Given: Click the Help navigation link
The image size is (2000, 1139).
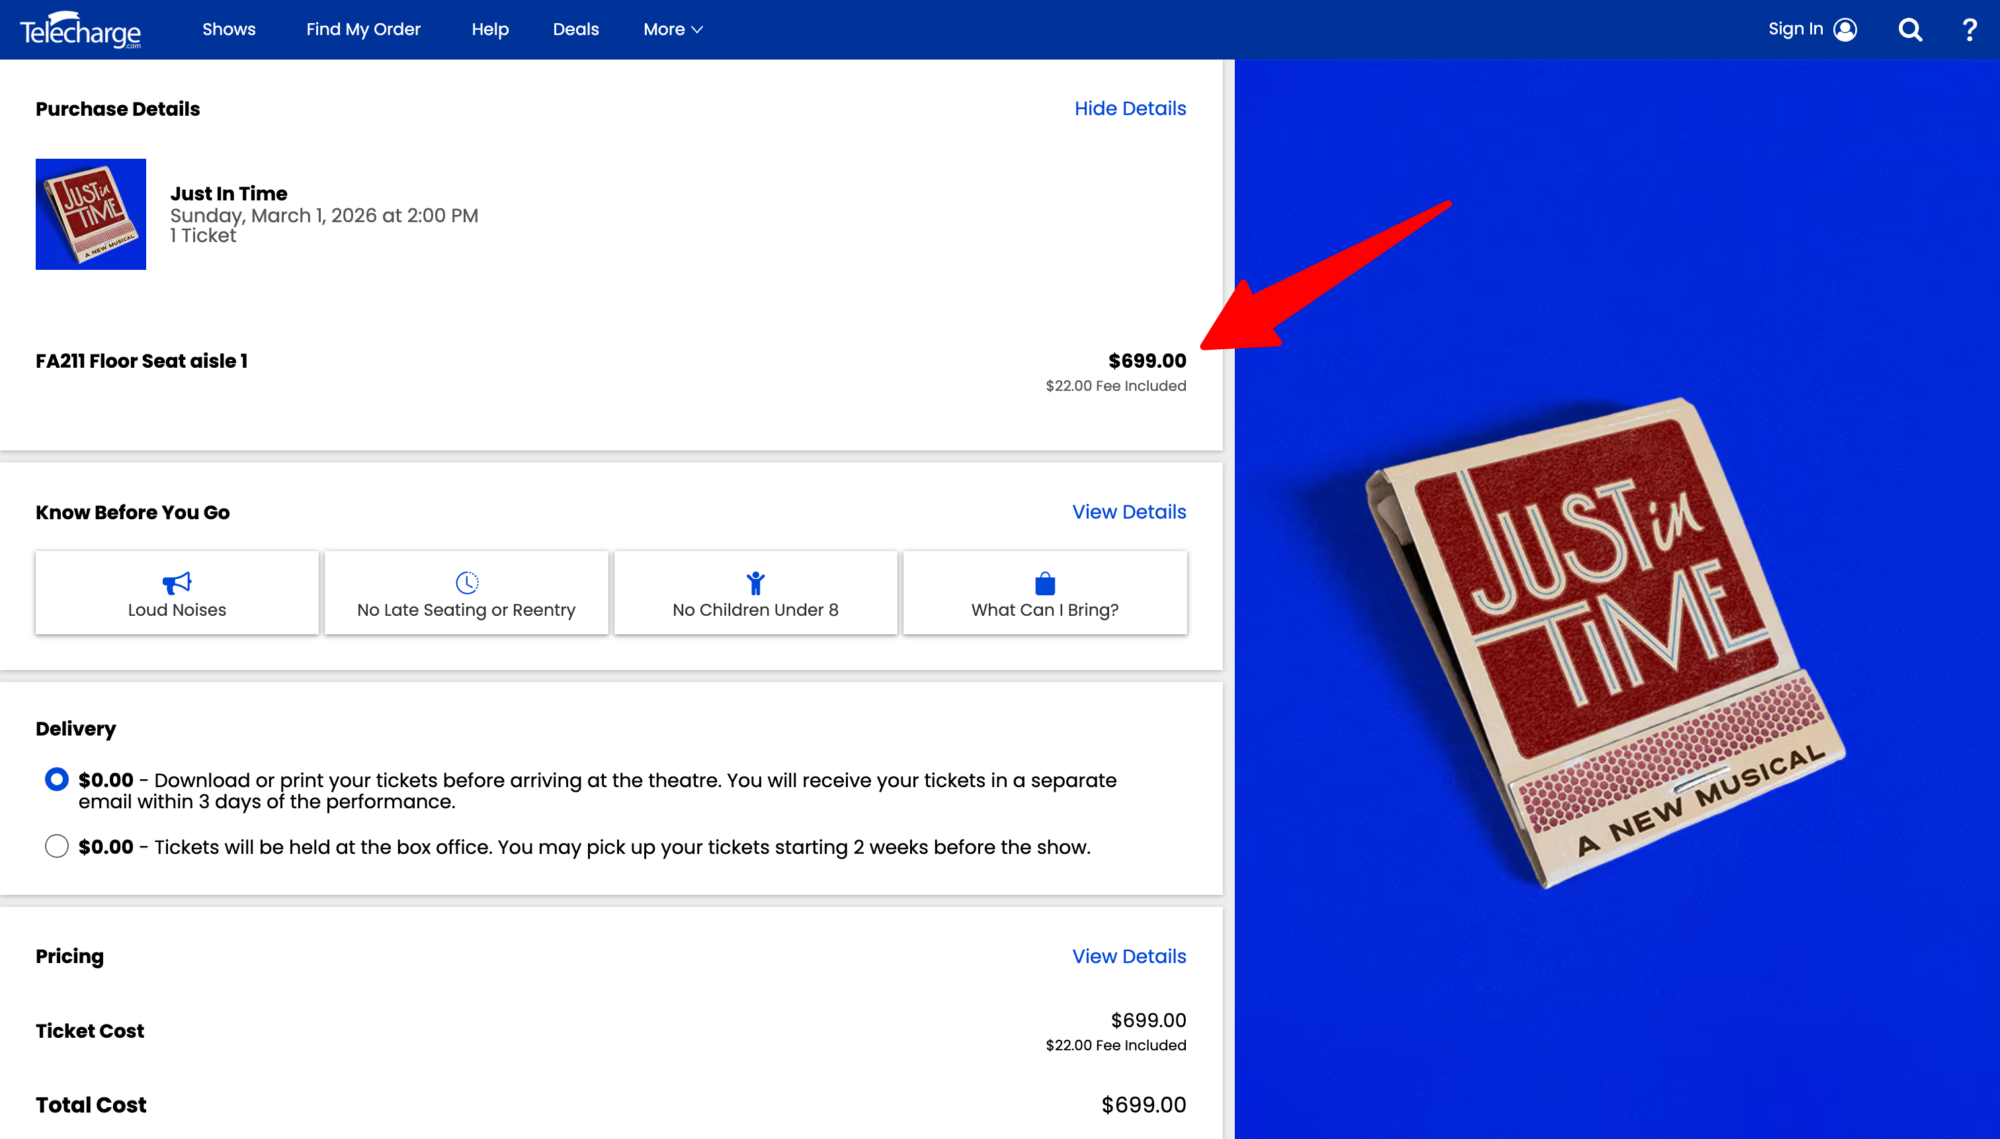Looking at the screenshot, I should pyautogui.click(x=490, y=30).
